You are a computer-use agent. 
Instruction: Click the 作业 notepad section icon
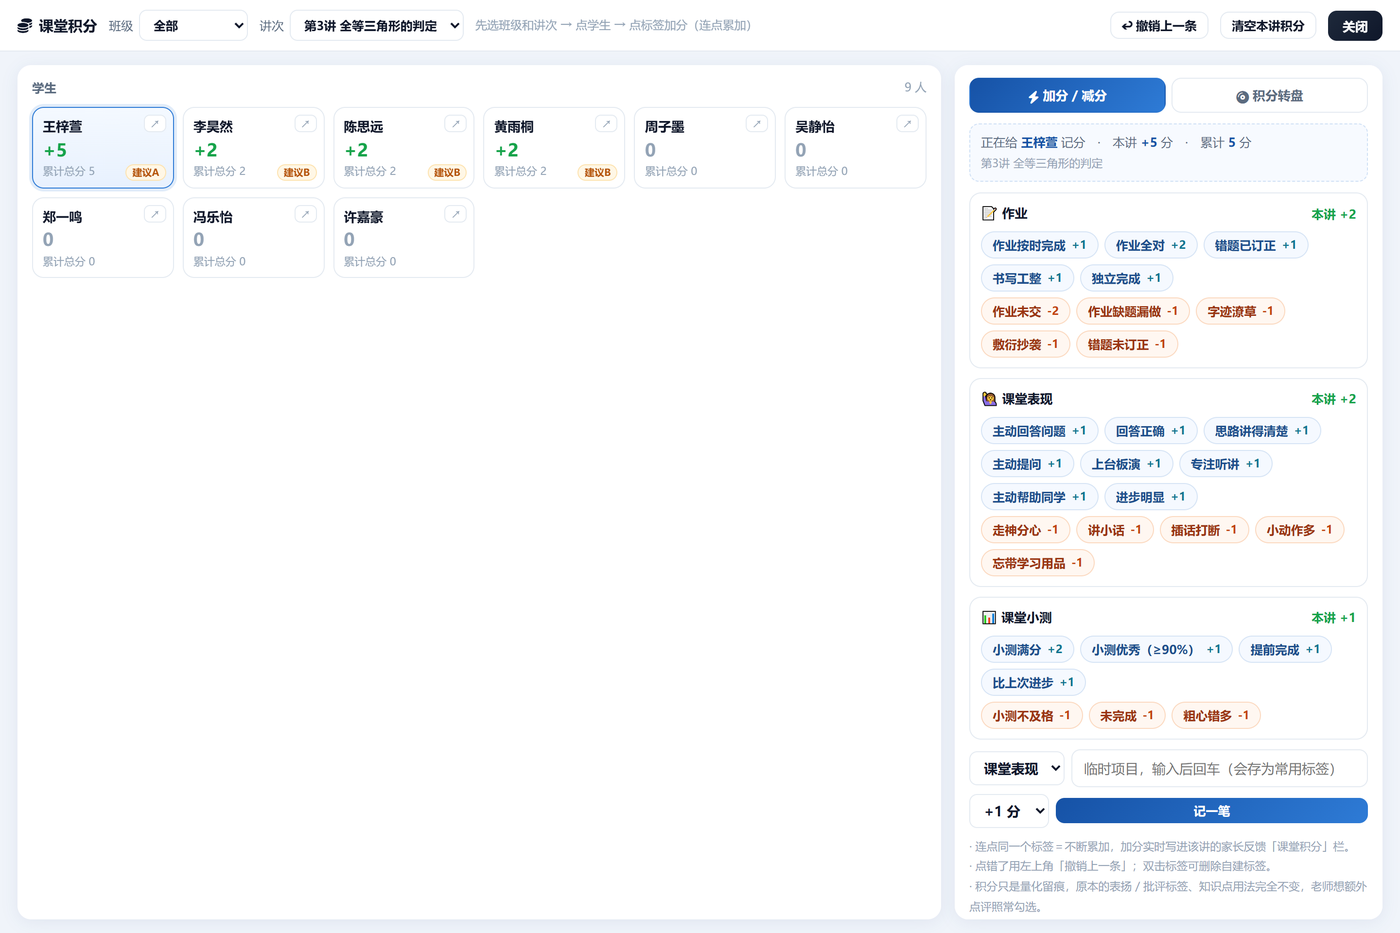[x=989, y=213]
